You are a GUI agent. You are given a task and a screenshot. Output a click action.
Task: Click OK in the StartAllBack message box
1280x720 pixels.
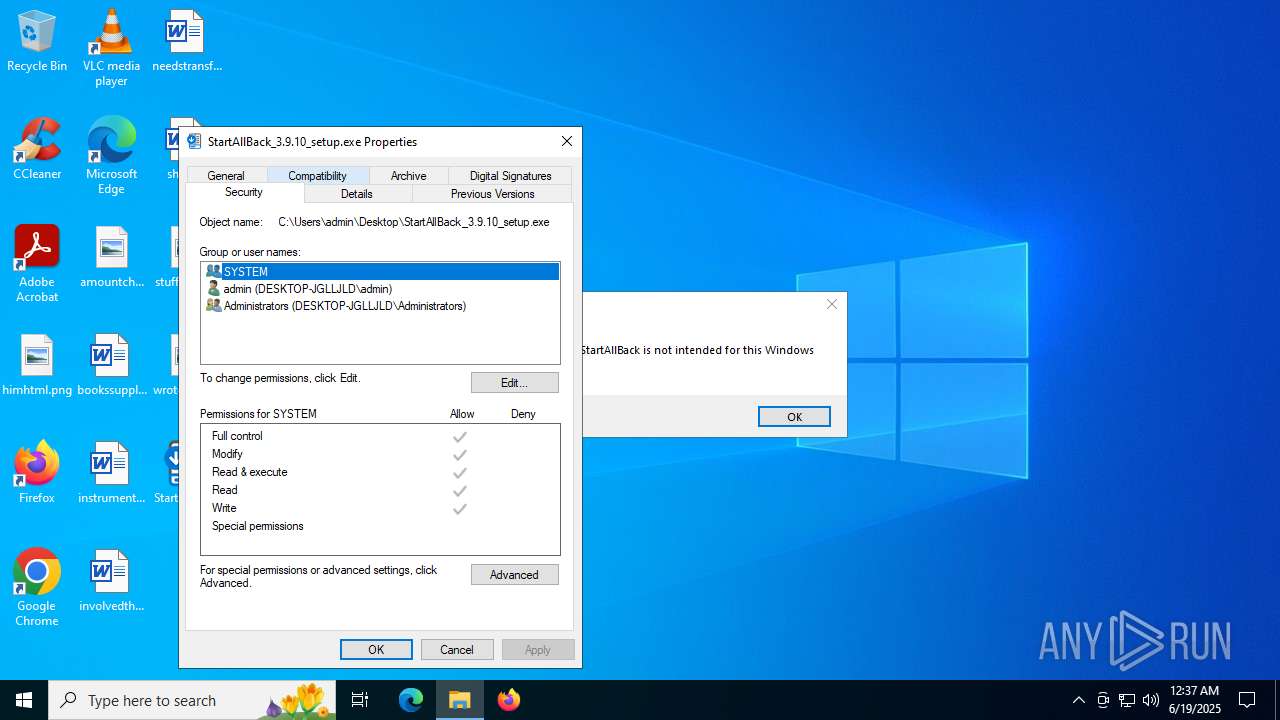[x=794, y=417]
